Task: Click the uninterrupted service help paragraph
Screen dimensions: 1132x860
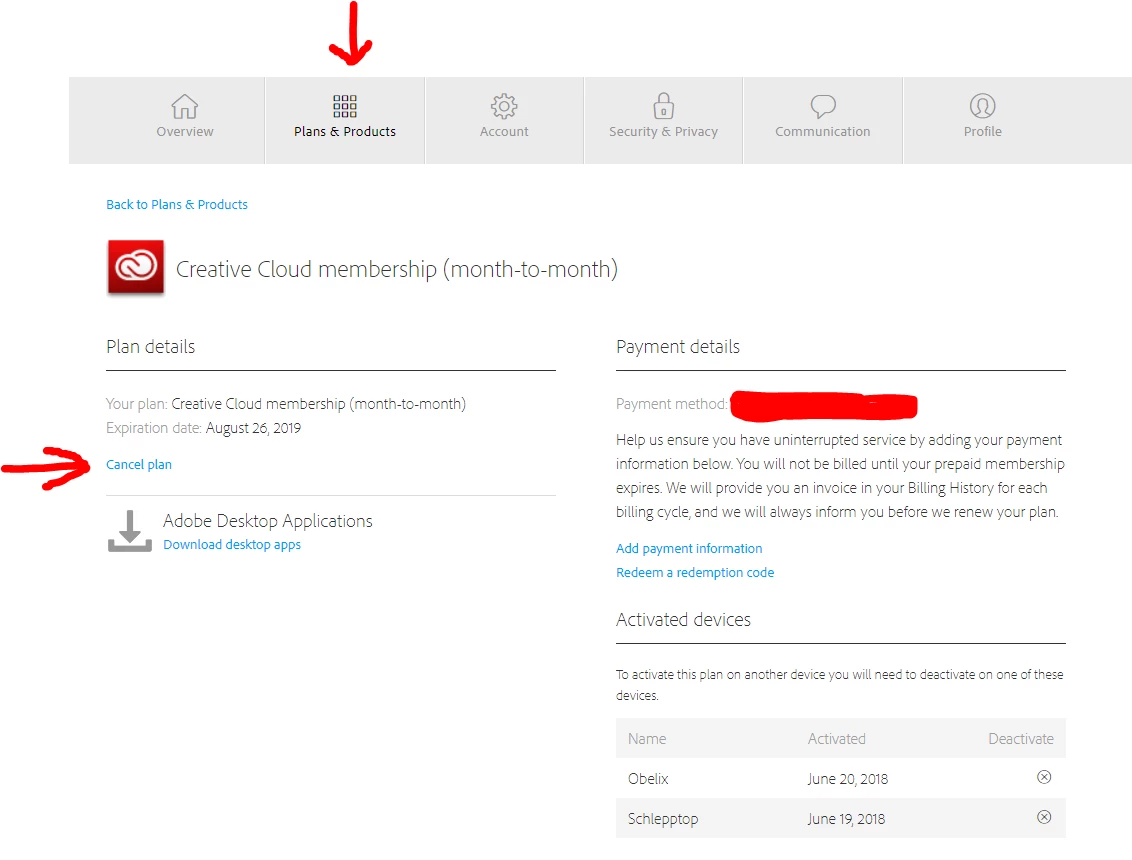Action: click(x=840, y=476)
